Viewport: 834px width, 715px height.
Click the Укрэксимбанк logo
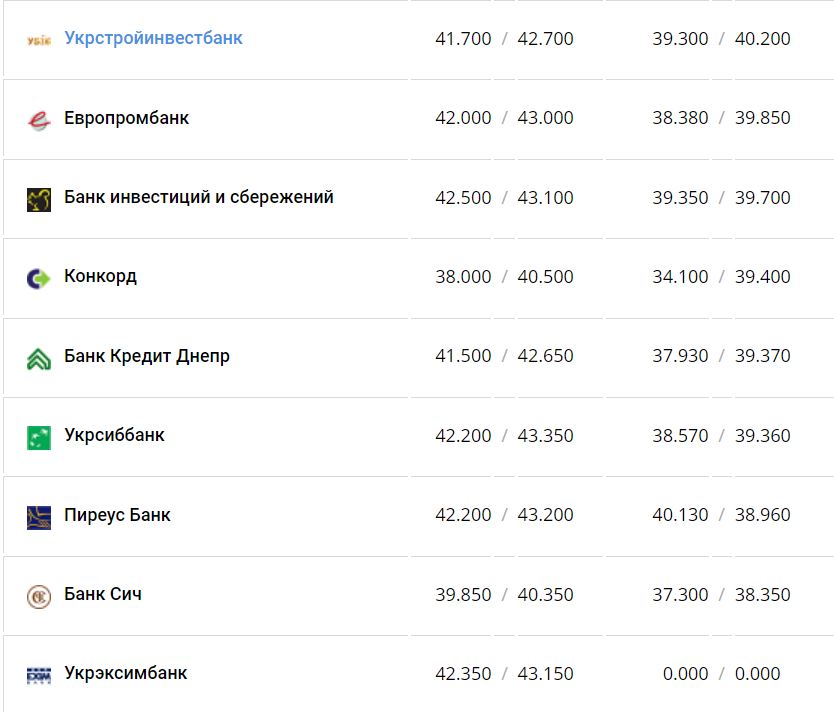point(37,673)
